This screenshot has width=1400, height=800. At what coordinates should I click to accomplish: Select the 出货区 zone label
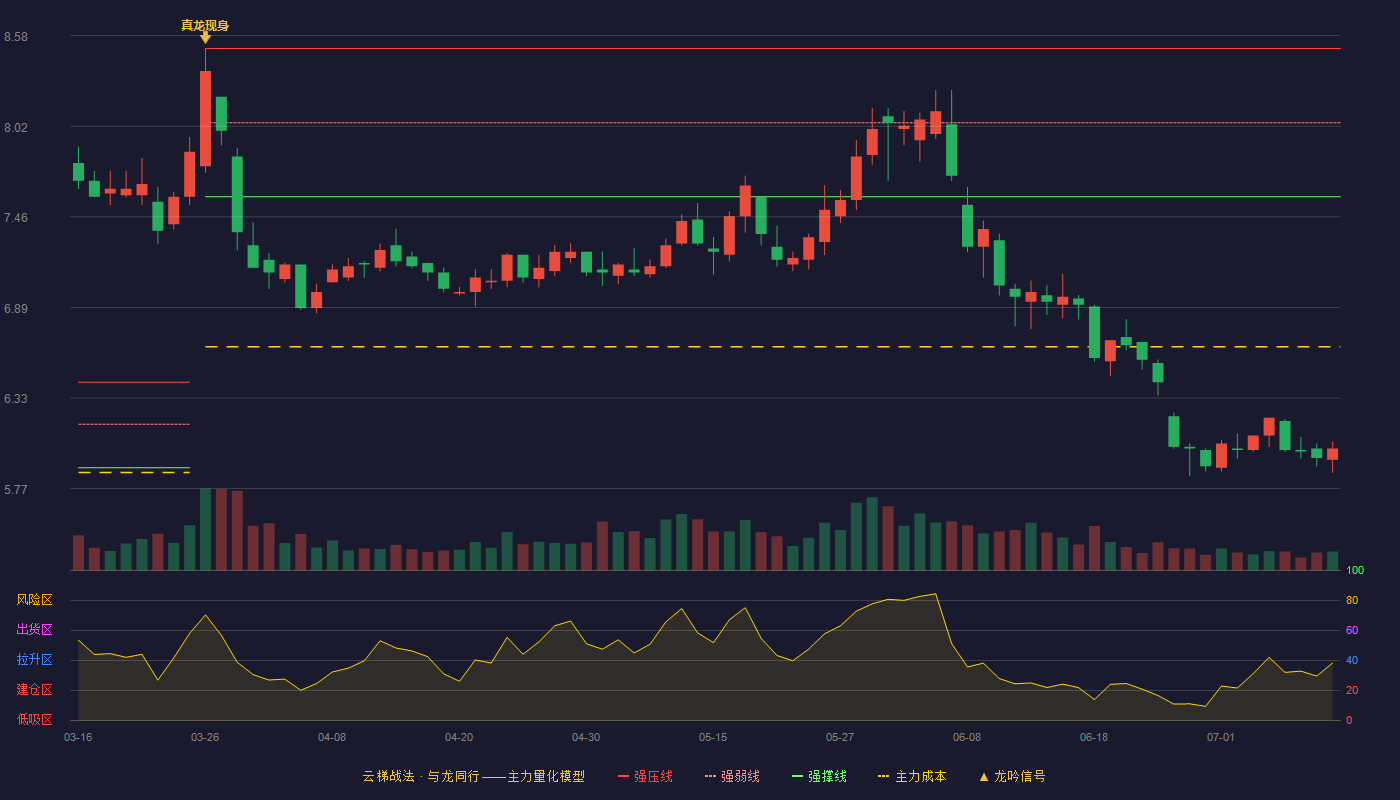pos(34,630)
